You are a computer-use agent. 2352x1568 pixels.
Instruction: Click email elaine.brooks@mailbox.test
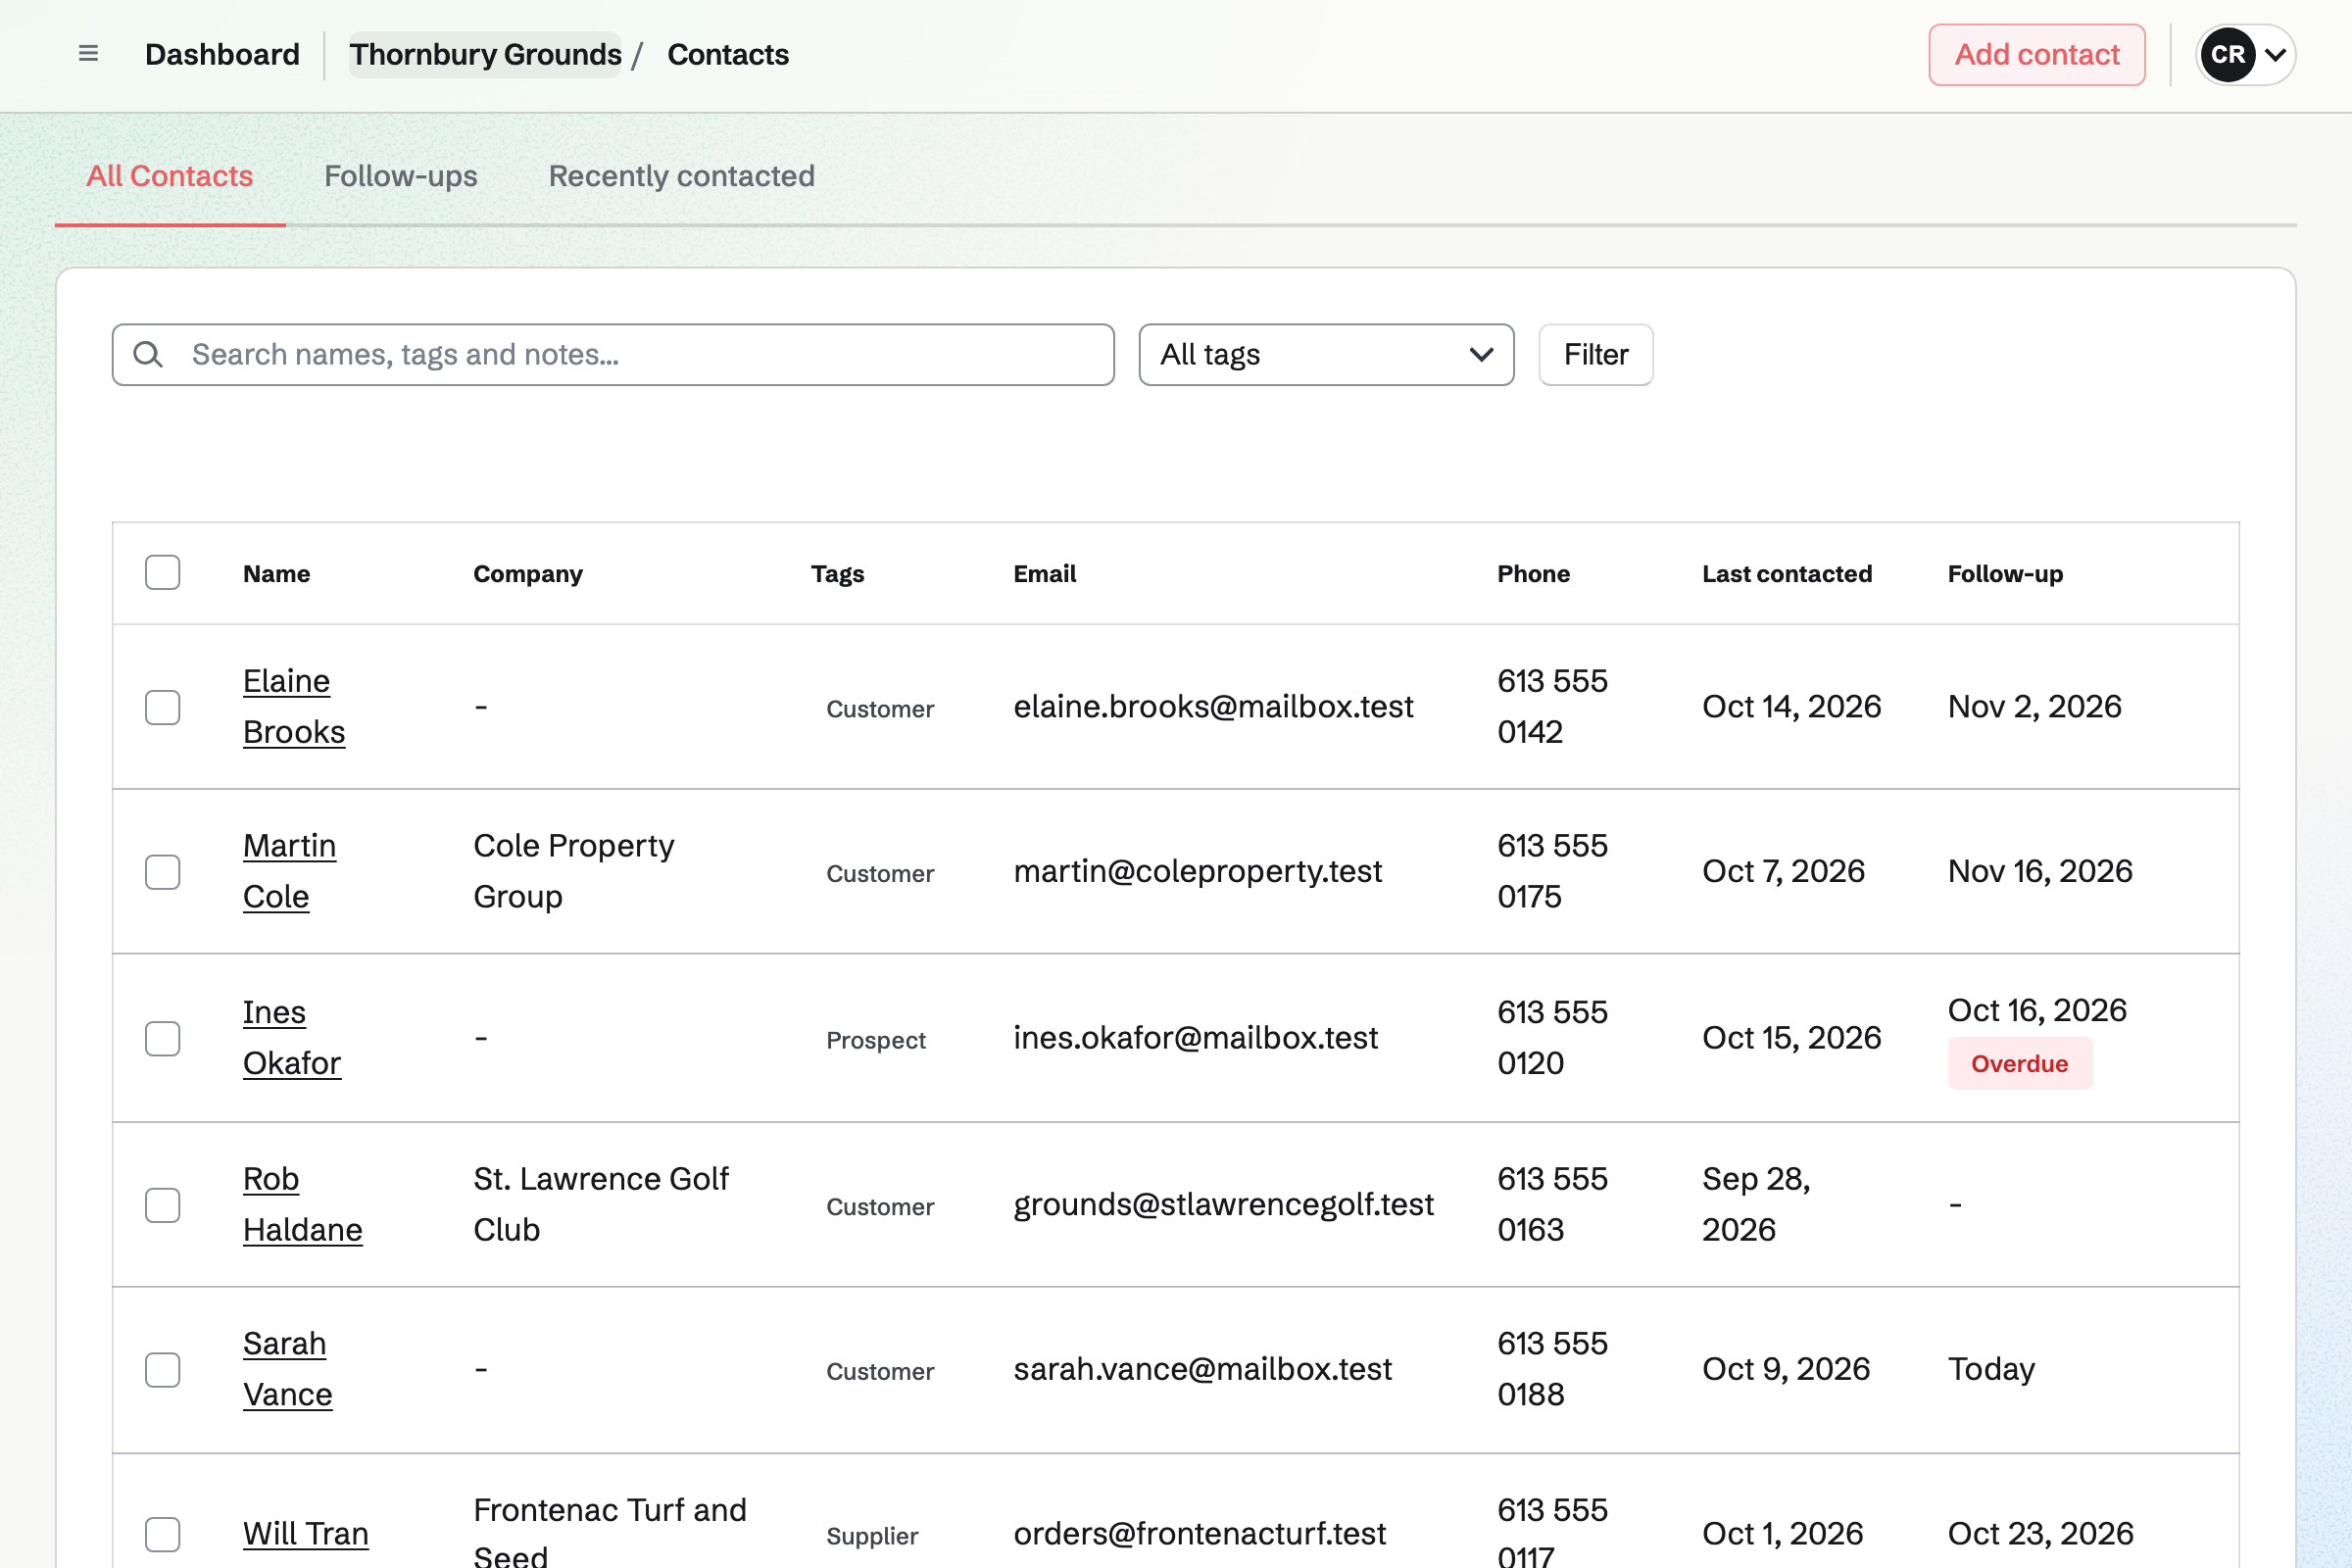pyautogui.click(x=1213, y=706)
